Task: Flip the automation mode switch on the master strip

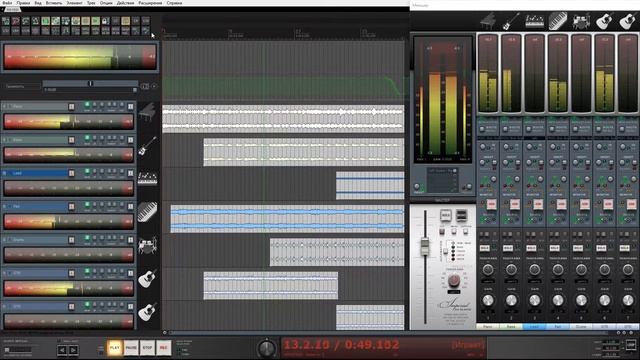Action: (446, 251)
